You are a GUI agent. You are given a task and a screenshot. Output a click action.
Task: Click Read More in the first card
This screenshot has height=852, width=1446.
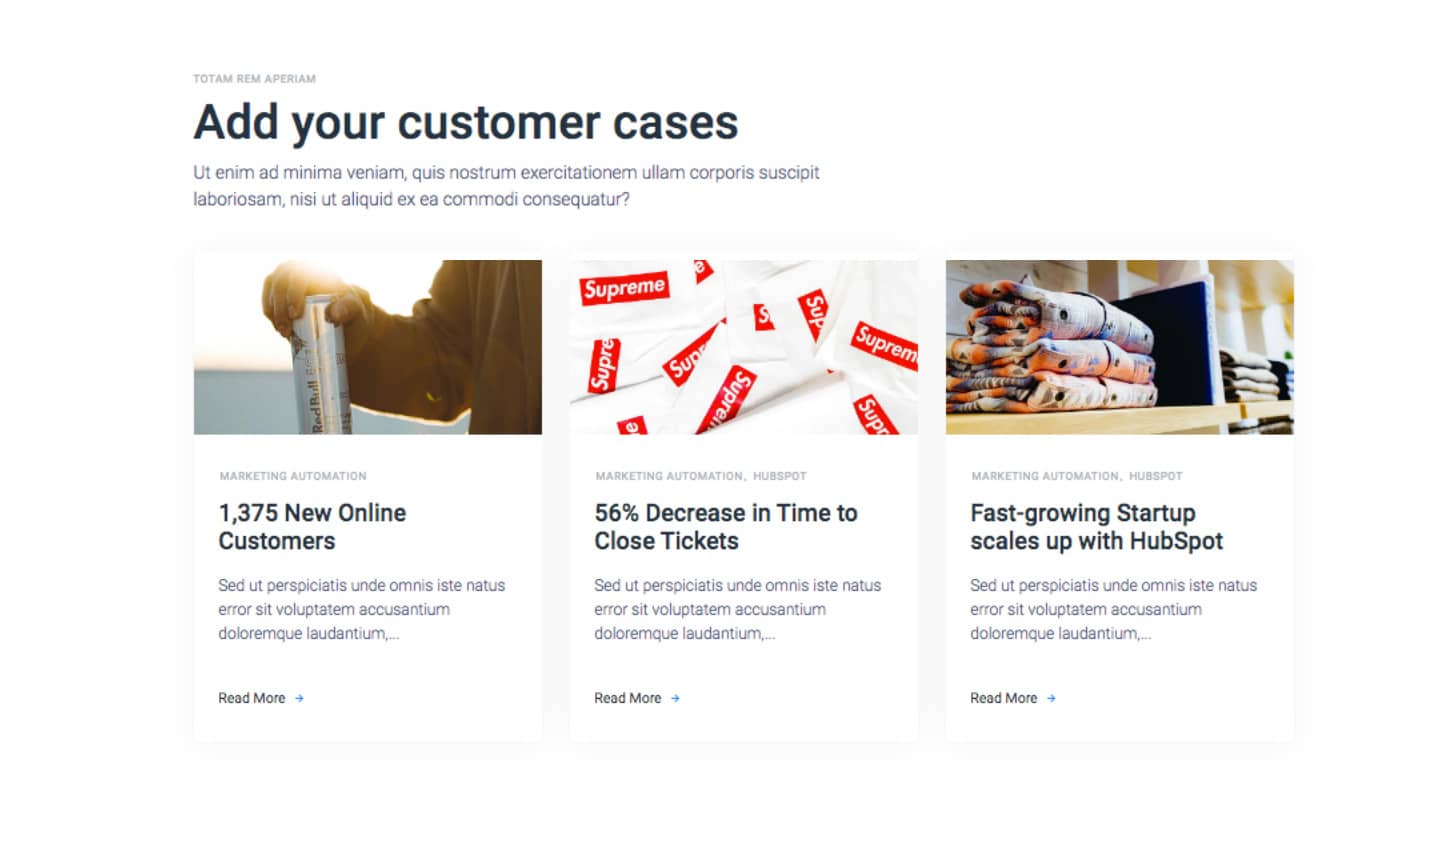(x=252, y=698)
